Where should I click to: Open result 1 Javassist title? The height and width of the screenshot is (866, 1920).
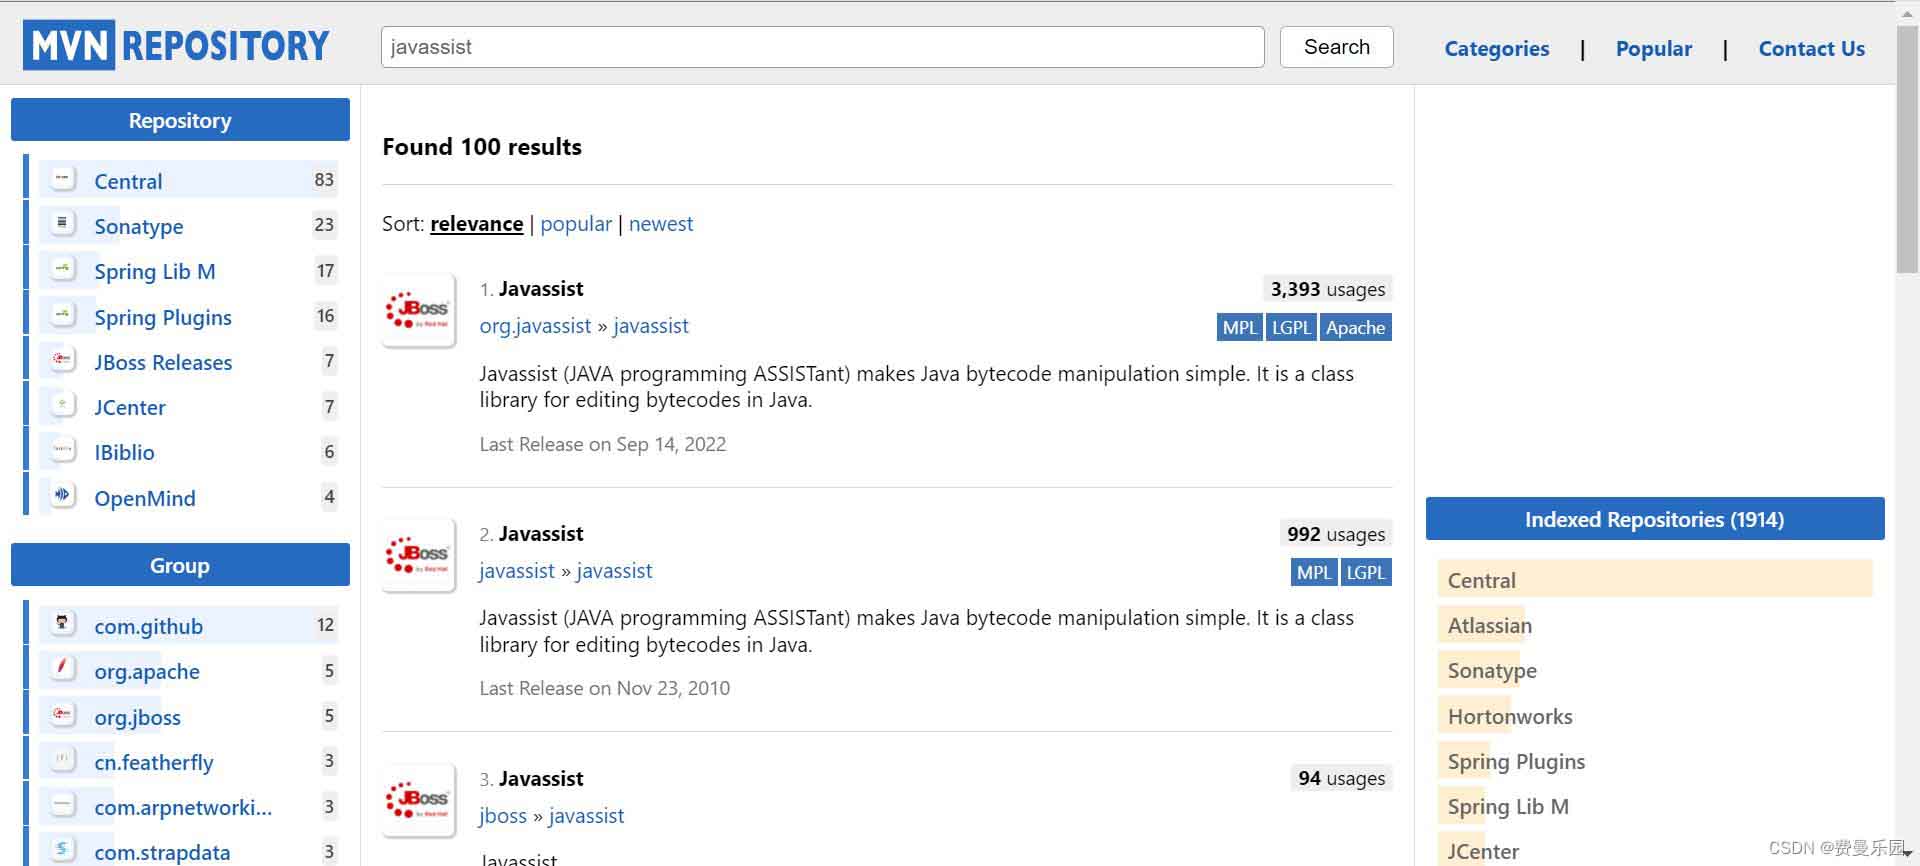click(x=541, y=289)
